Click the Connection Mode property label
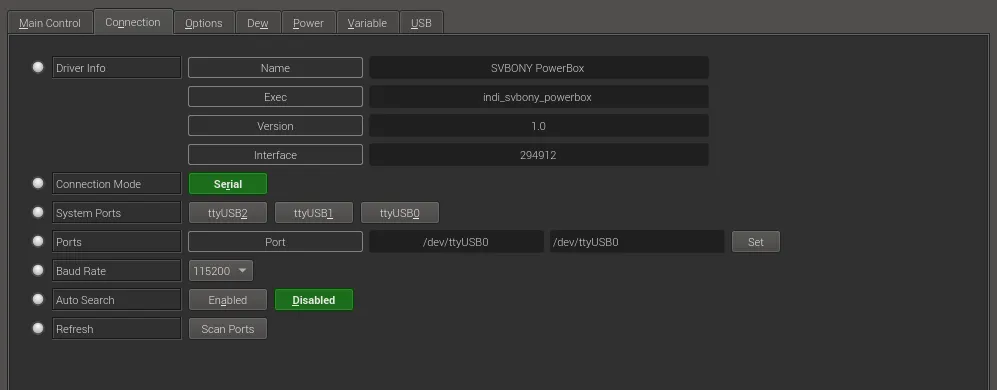 (117, 184)
